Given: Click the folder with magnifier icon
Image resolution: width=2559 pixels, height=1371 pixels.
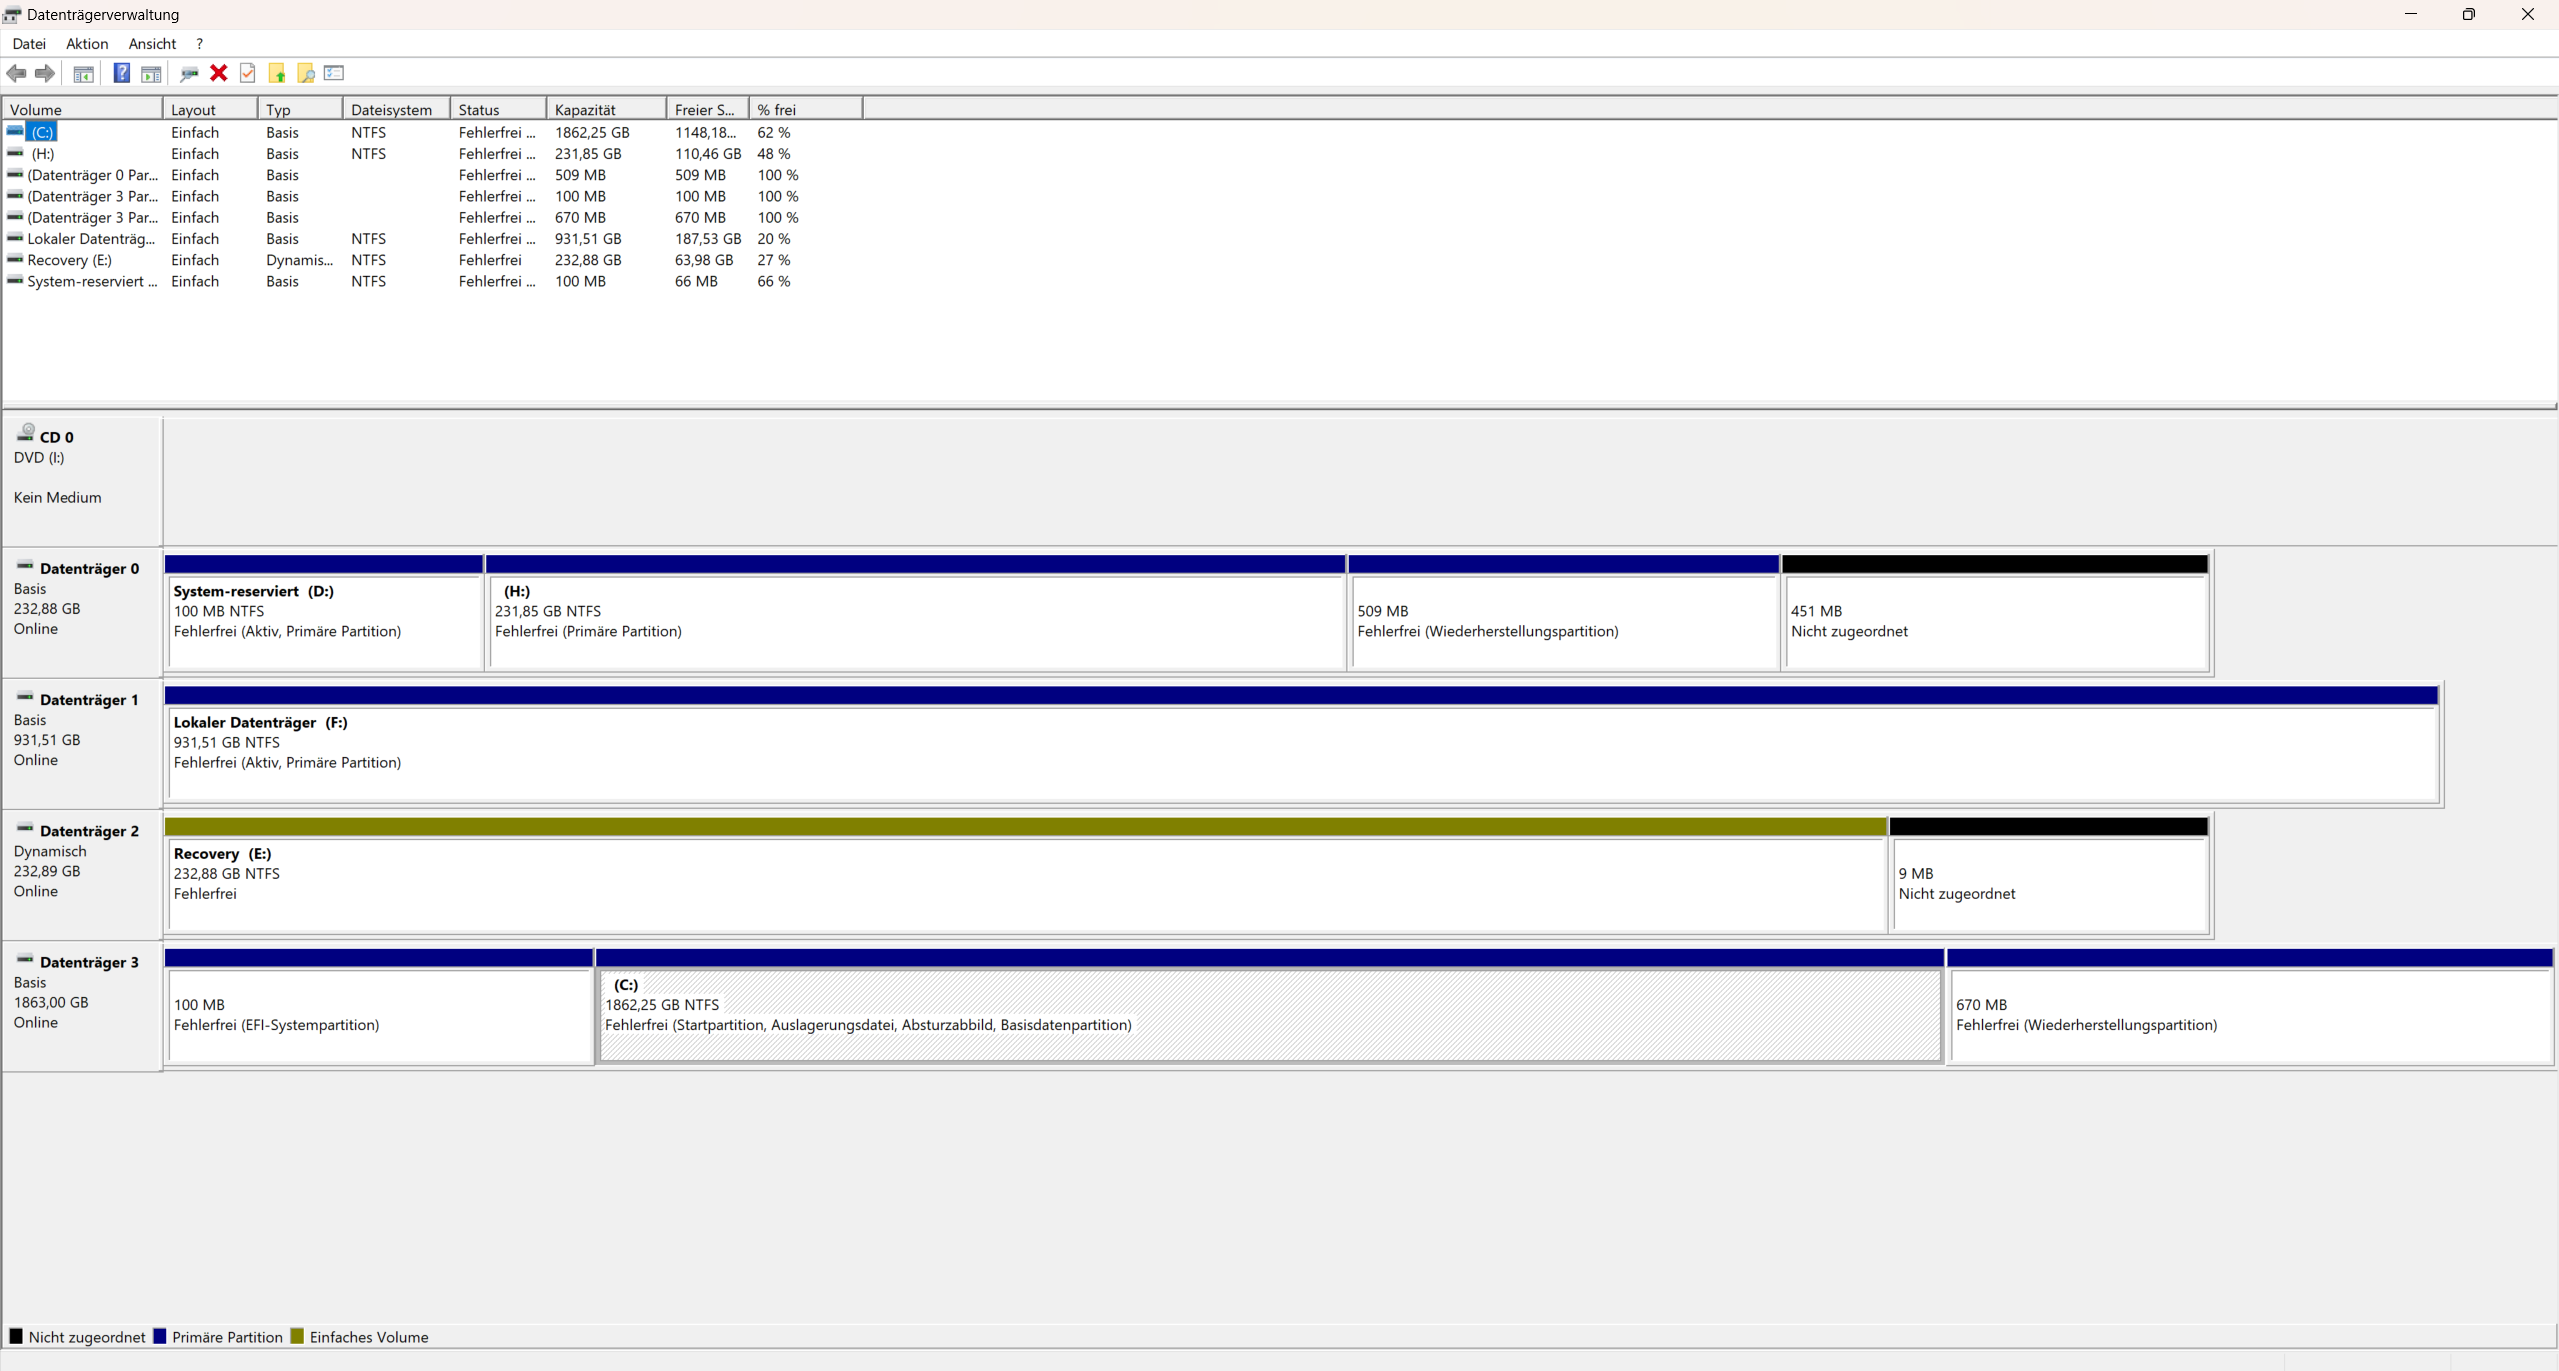Looking at the screenshot, I should coord(306,73).
